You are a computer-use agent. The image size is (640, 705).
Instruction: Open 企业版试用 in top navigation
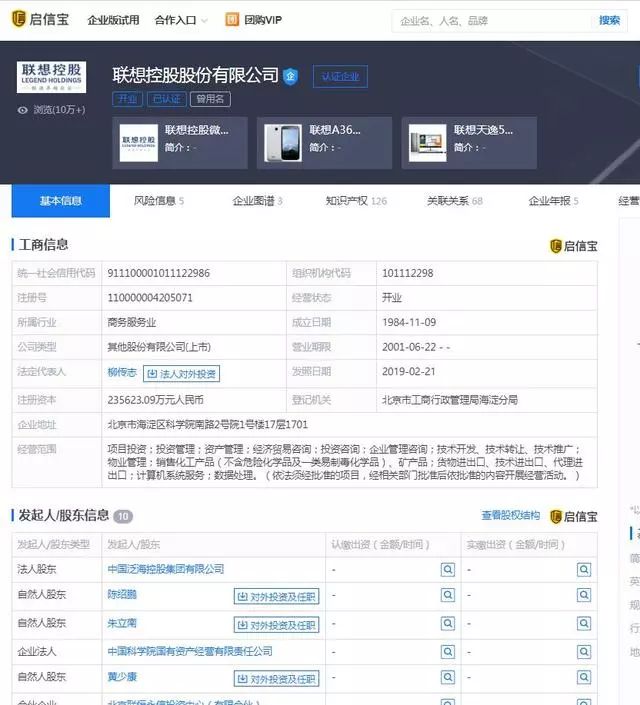pyautogui.click(x=113, y=20)
